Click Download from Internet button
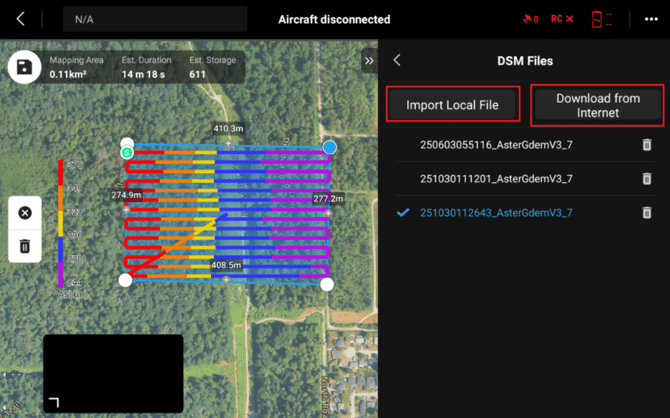The width and height of the screenshot is (670, 418). [598, 105]
